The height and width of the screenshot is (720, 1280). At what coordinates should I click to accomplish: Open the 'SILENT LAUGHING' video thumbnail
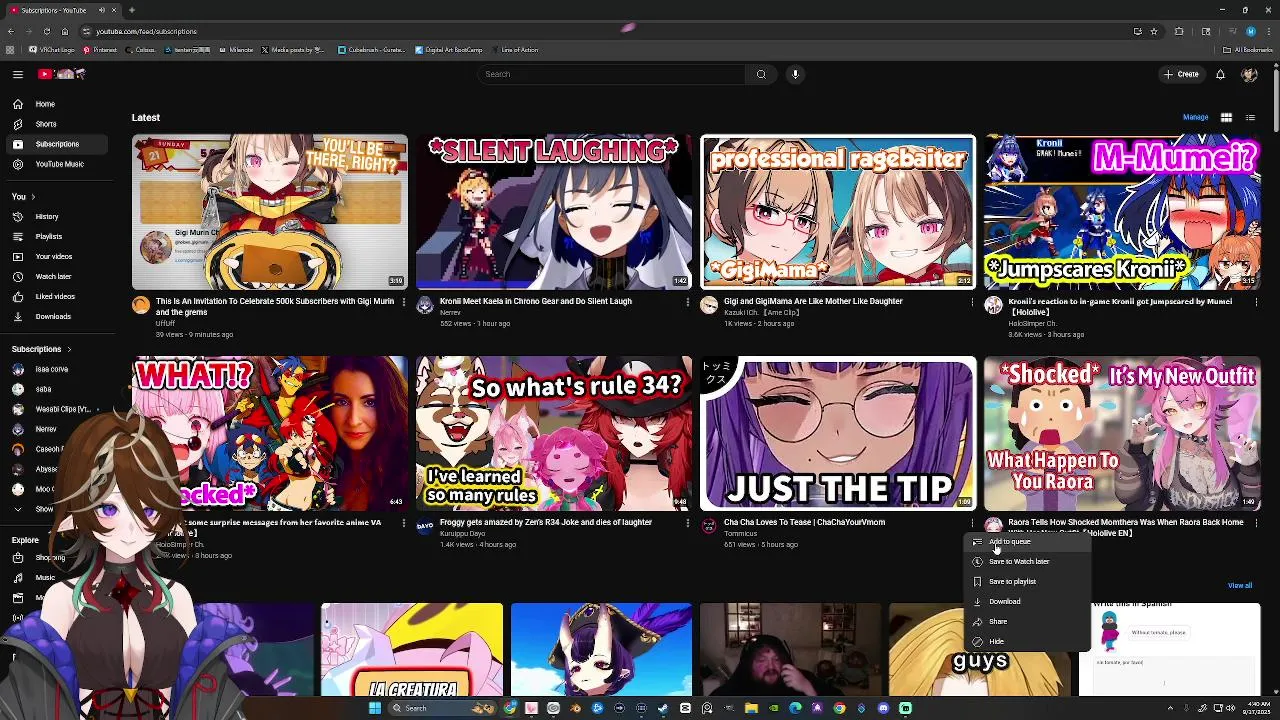(554, 212)
